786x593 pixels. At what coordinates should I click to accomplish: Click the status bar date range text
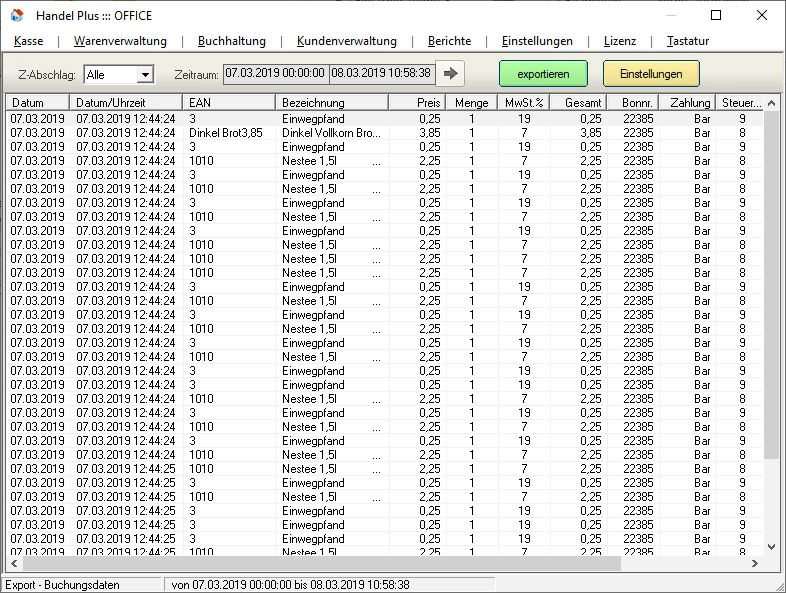[x=290, y=585]
